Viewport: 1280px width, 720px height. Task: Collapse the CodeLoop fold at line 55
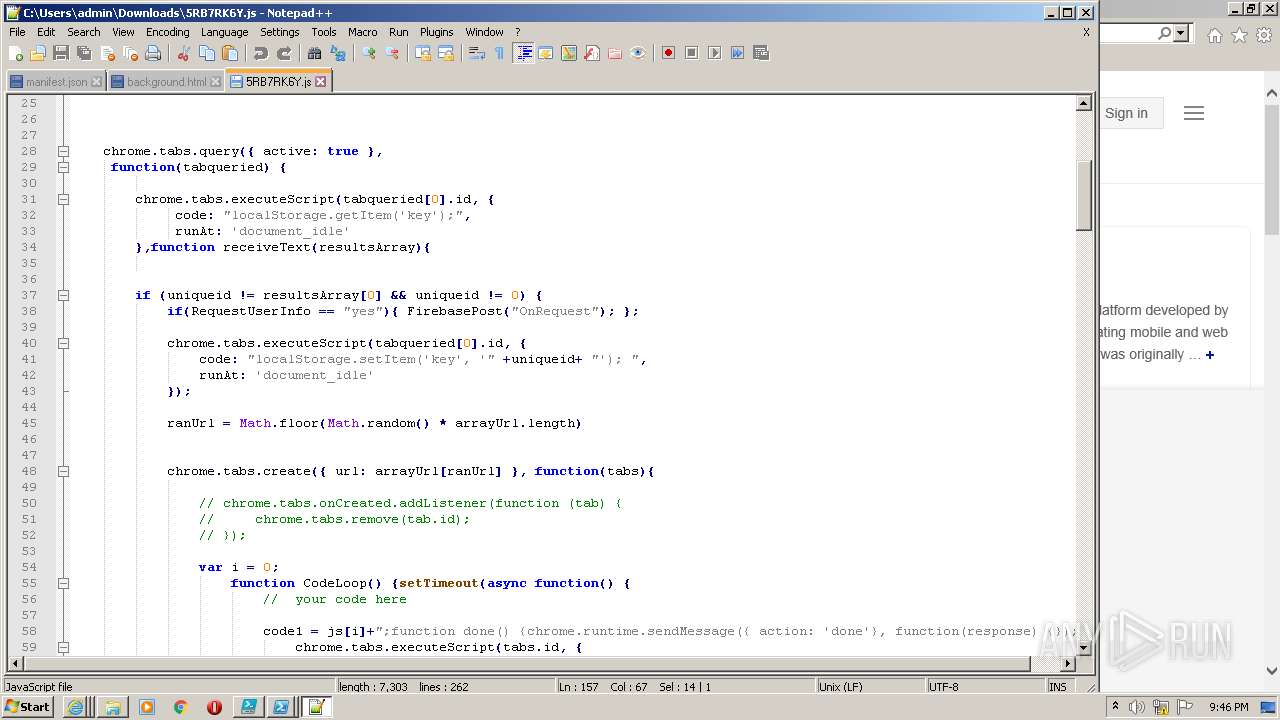tap(63, 583)
